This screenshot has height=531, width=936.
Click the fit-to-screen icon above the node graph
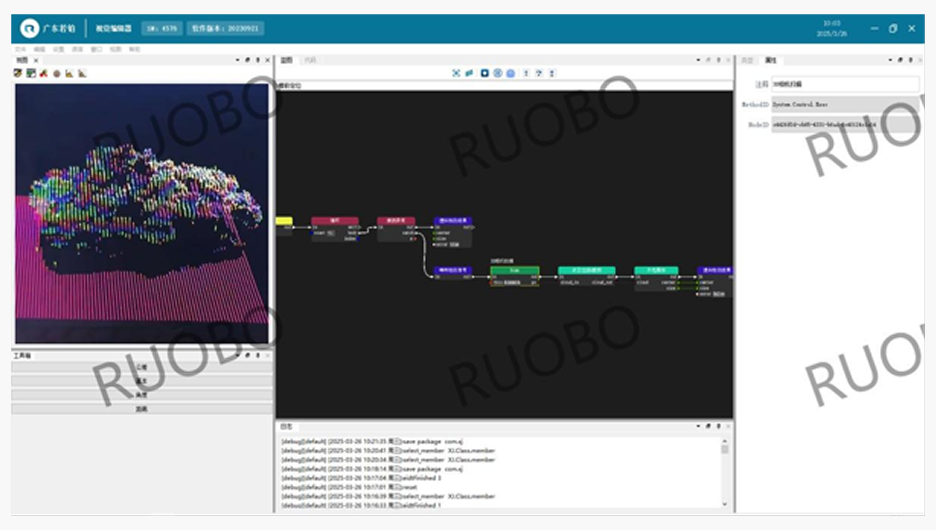(x=456, y=73)
